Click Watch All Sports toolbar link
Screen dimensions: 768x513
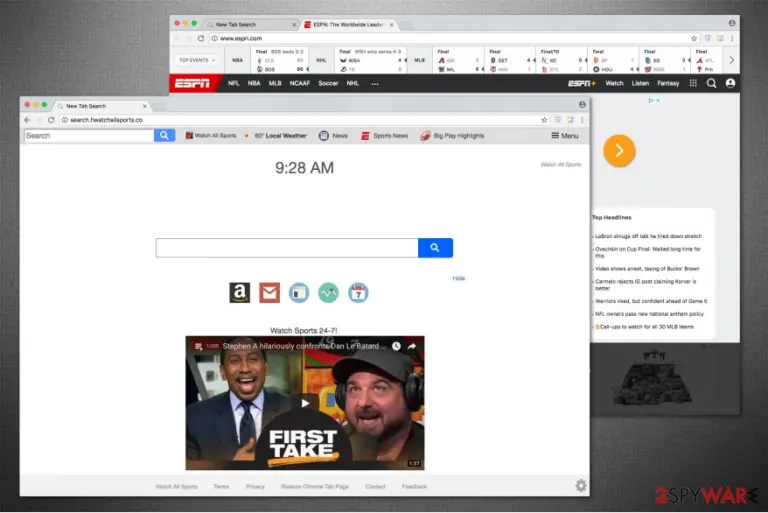click(x=211, y=136)
